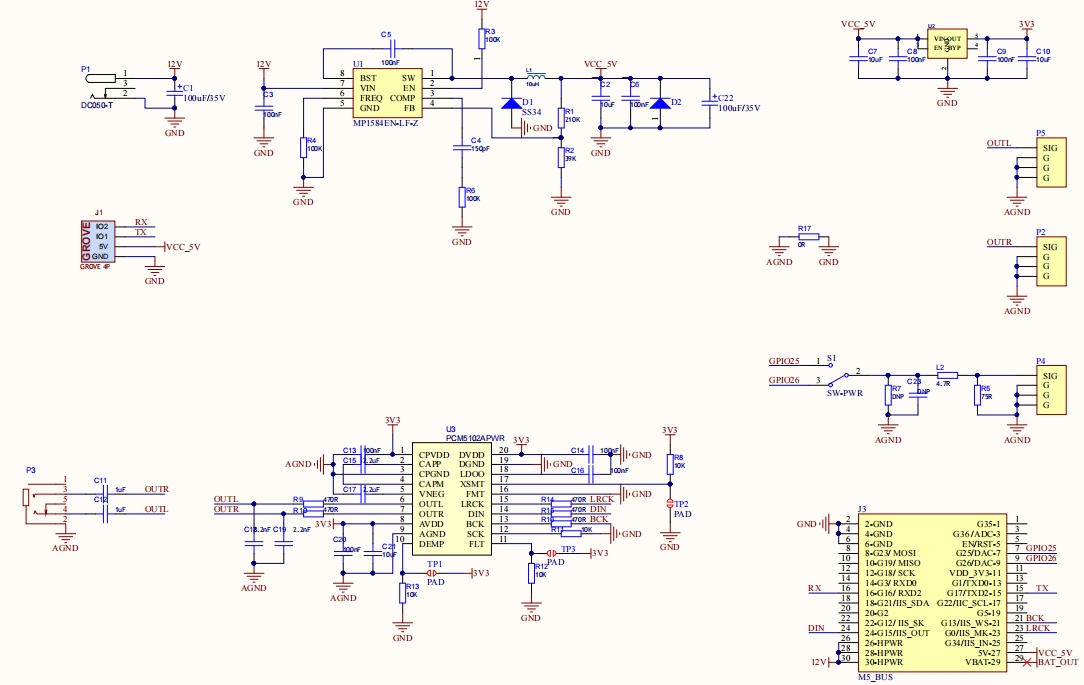The height and width of the screenshot is (685, 1084).
Task: Click the DC050-T power jack P1
Action: (102, 78)
